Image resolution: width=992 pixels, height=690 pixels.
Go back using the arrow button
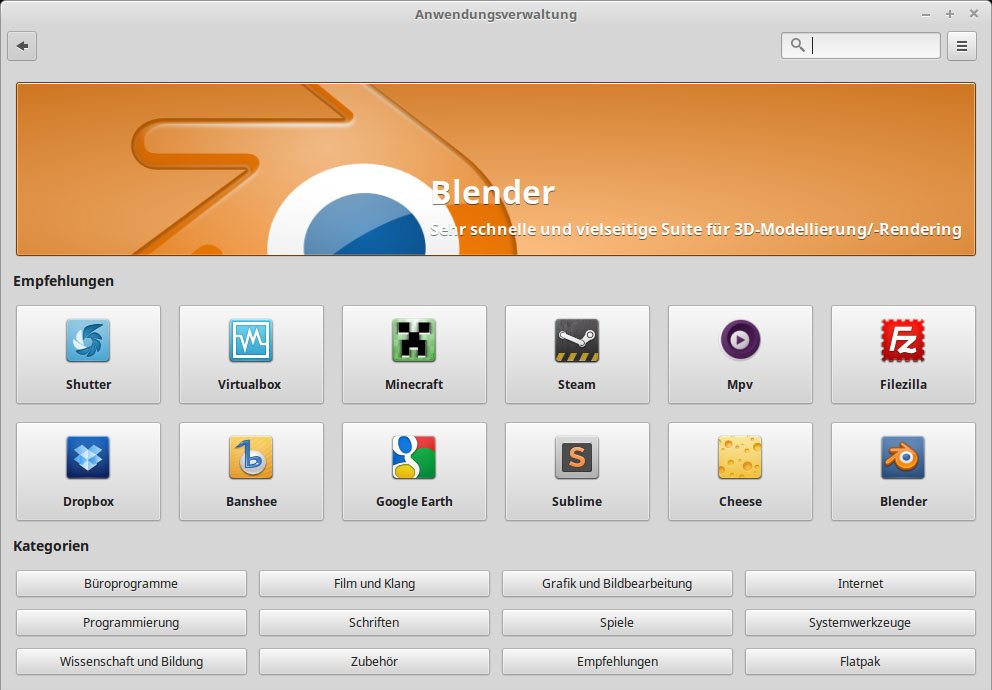coord(22,45)
